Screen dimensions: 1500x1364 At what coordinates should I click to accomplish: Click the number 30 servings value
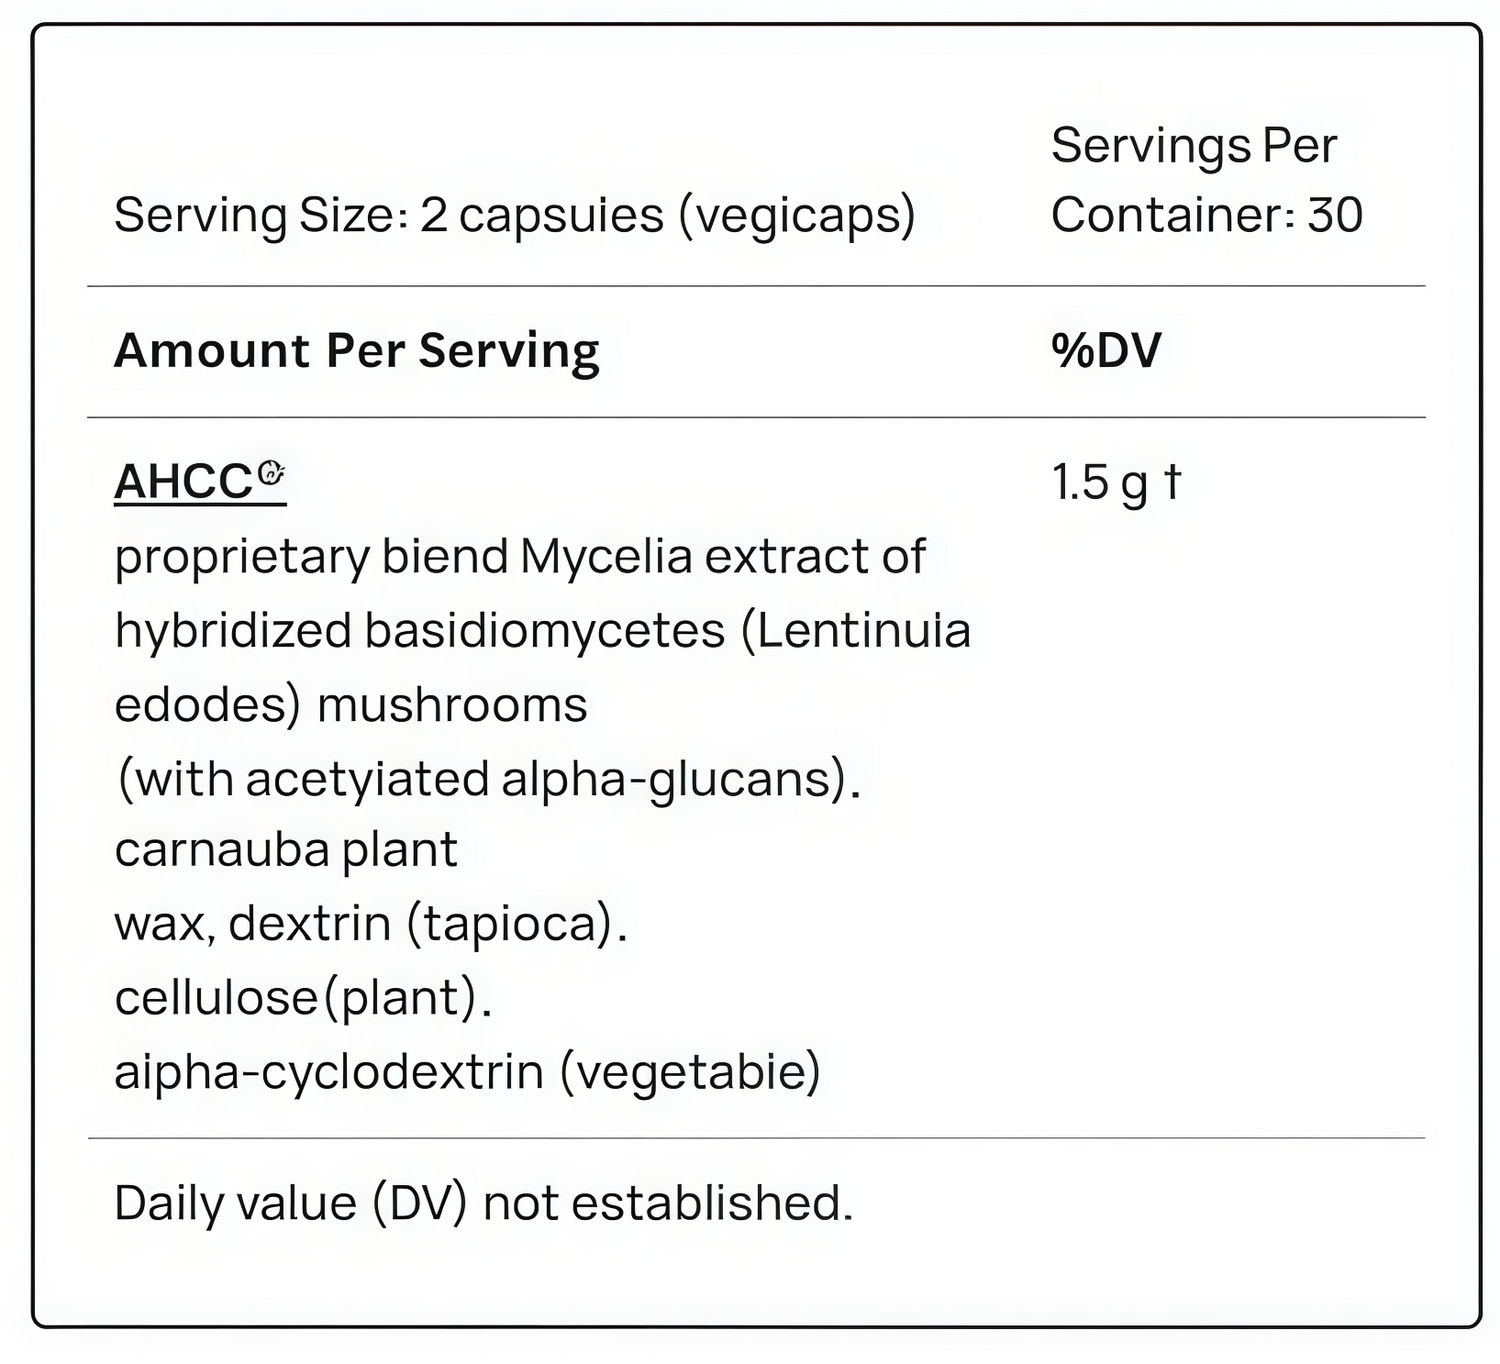(x=1334, y=215)
